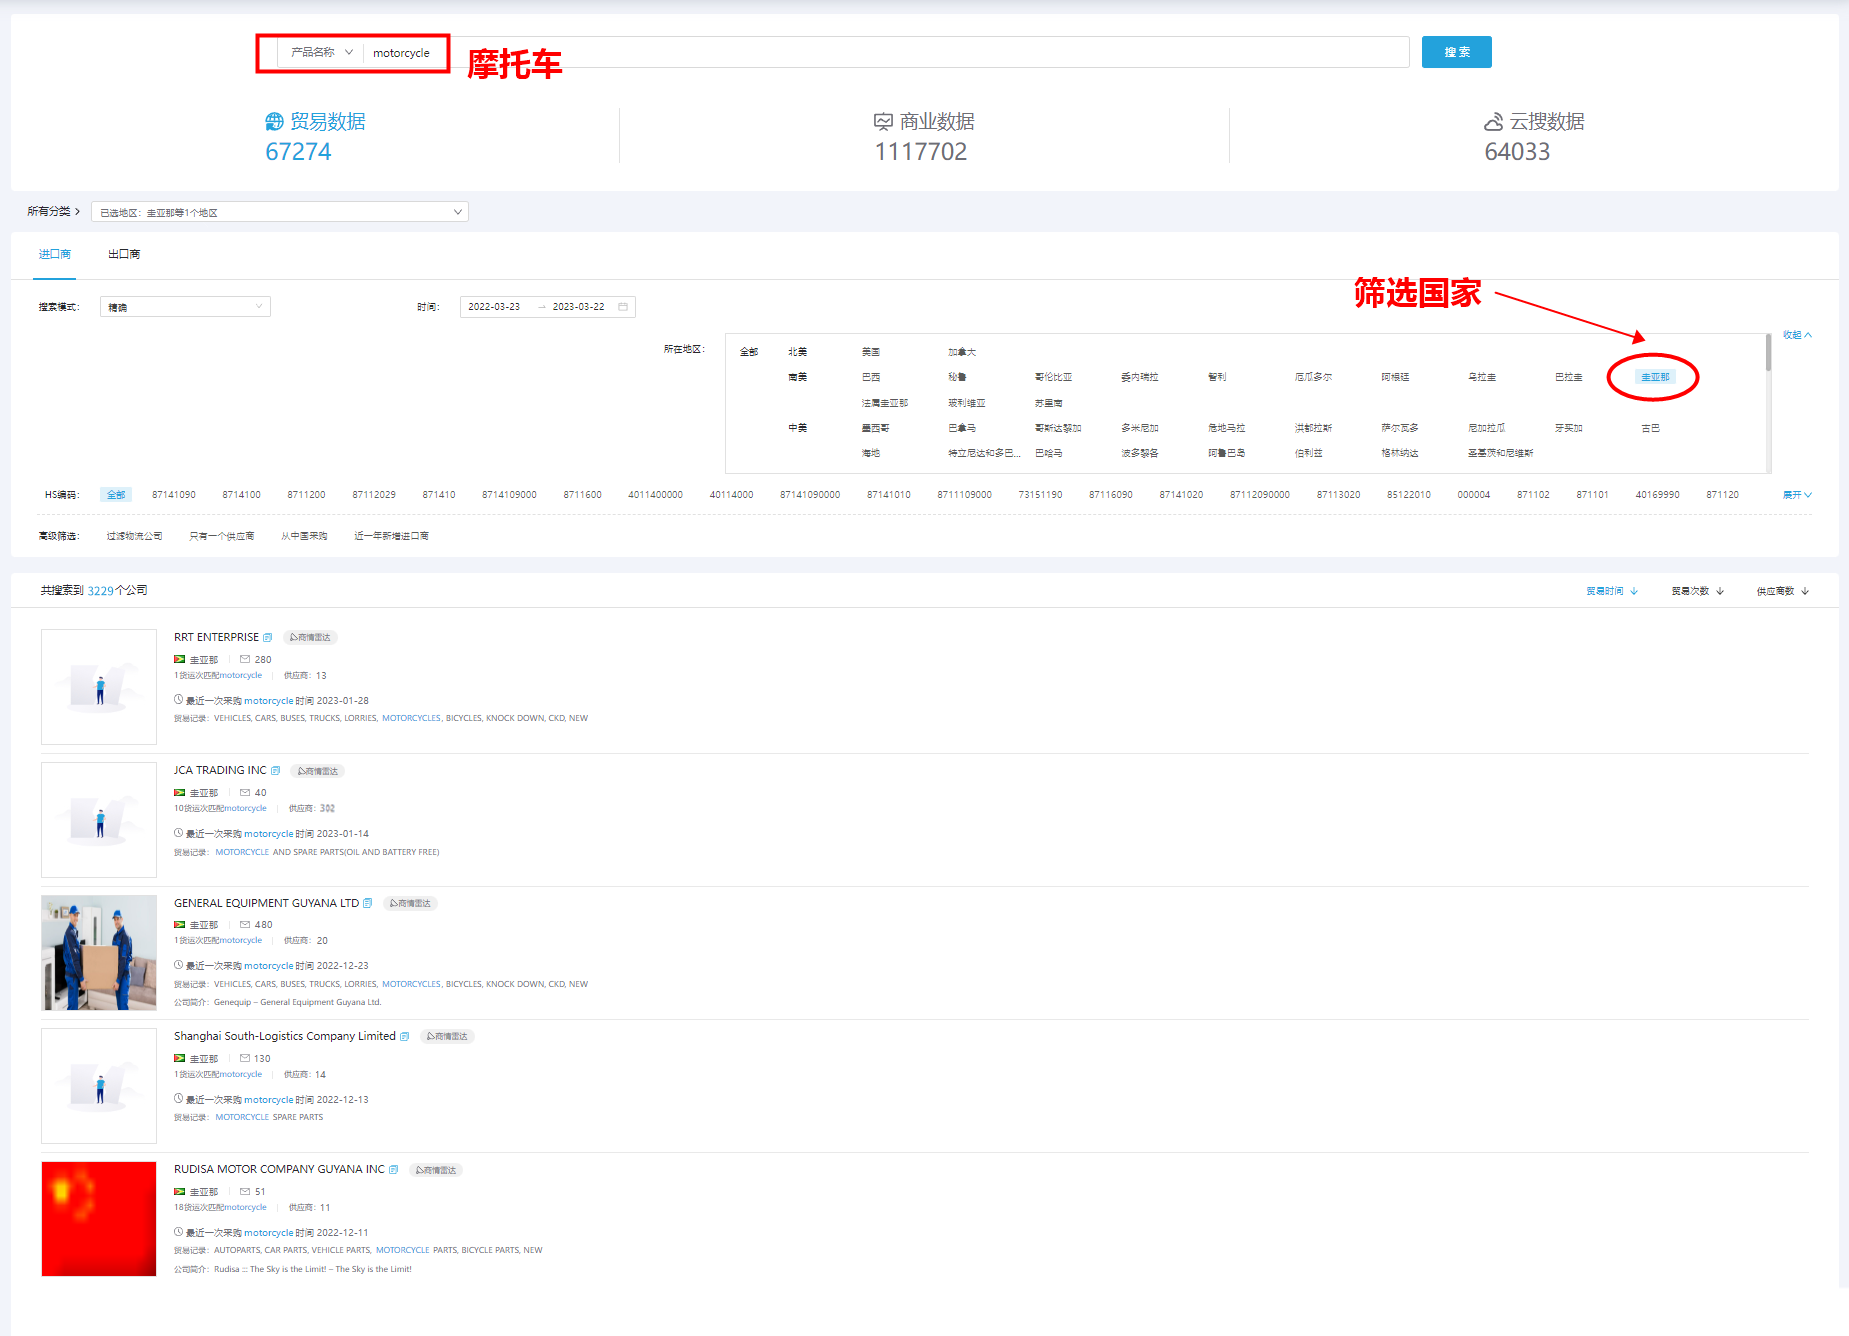Click the cloud search icon beside 云搜数据
This screenshot has width=1849, height=1336.
tap(1493, 122)
